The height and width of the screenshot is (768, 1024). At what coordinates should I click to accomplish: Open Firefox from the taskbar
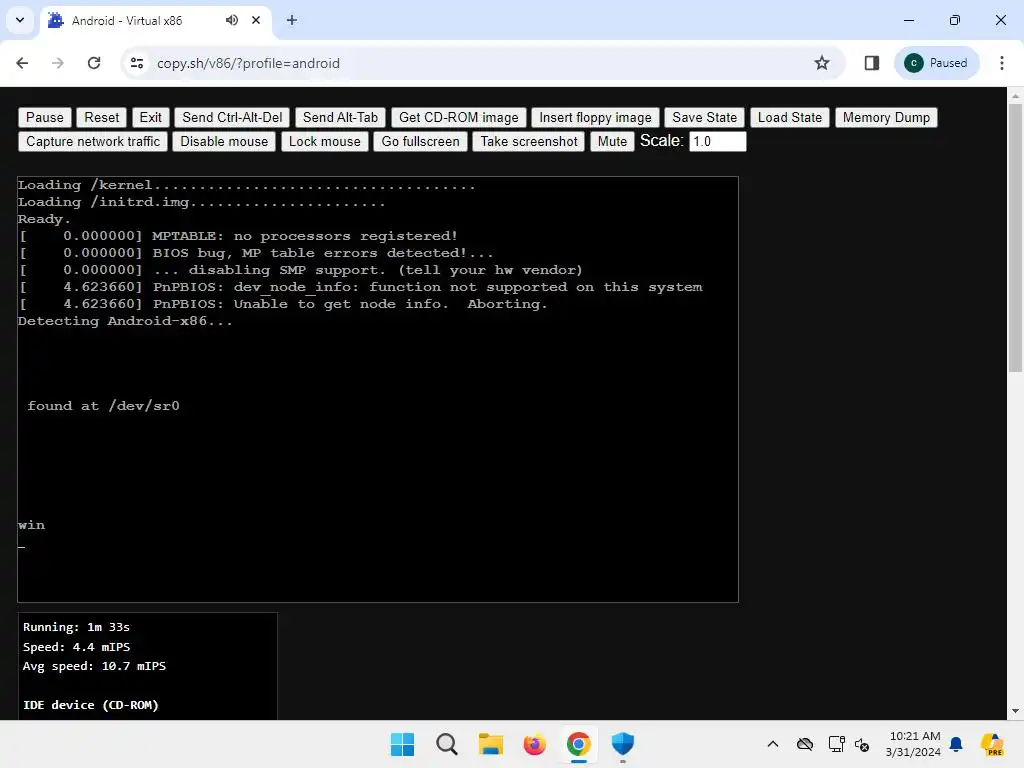(x=534, y=744)
